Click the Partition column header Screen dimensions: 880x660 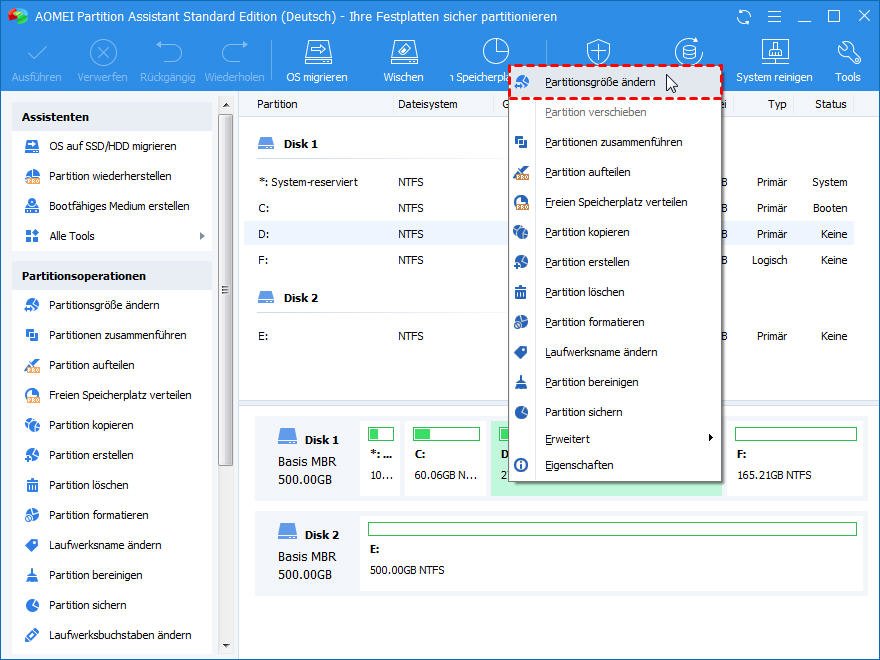(x=277, y=104)
